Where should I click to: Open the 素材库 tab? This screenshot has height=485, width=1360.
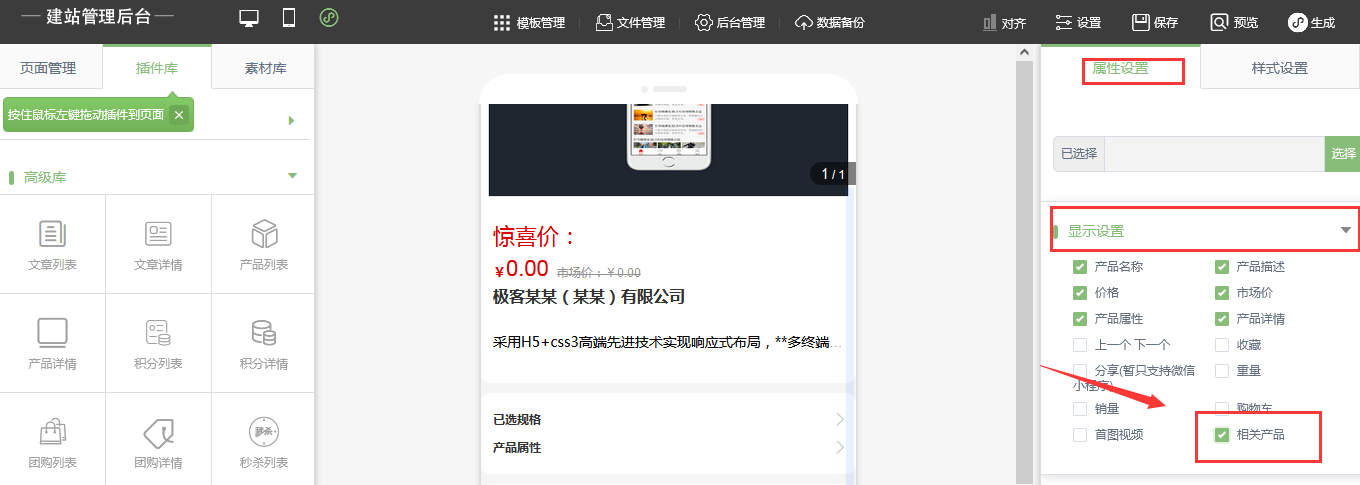265,68
